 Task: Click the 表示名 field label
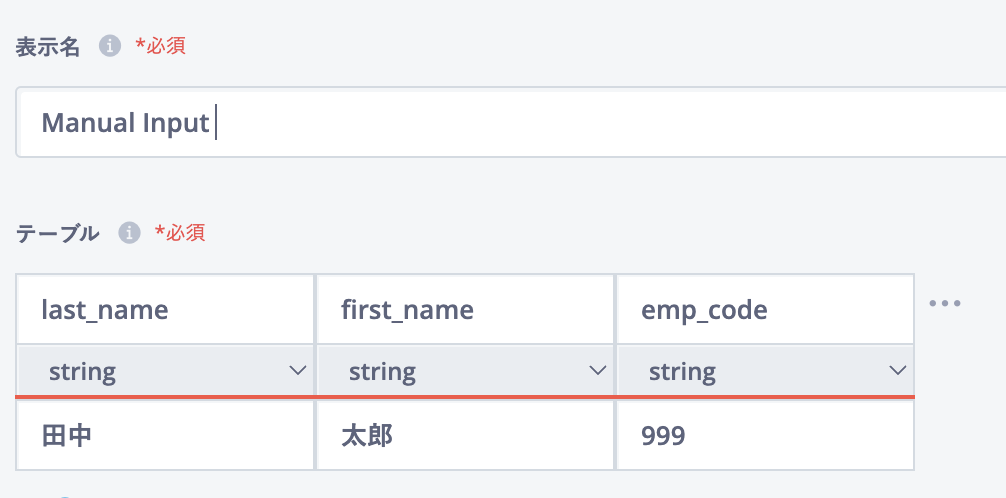tap(48, 47)
